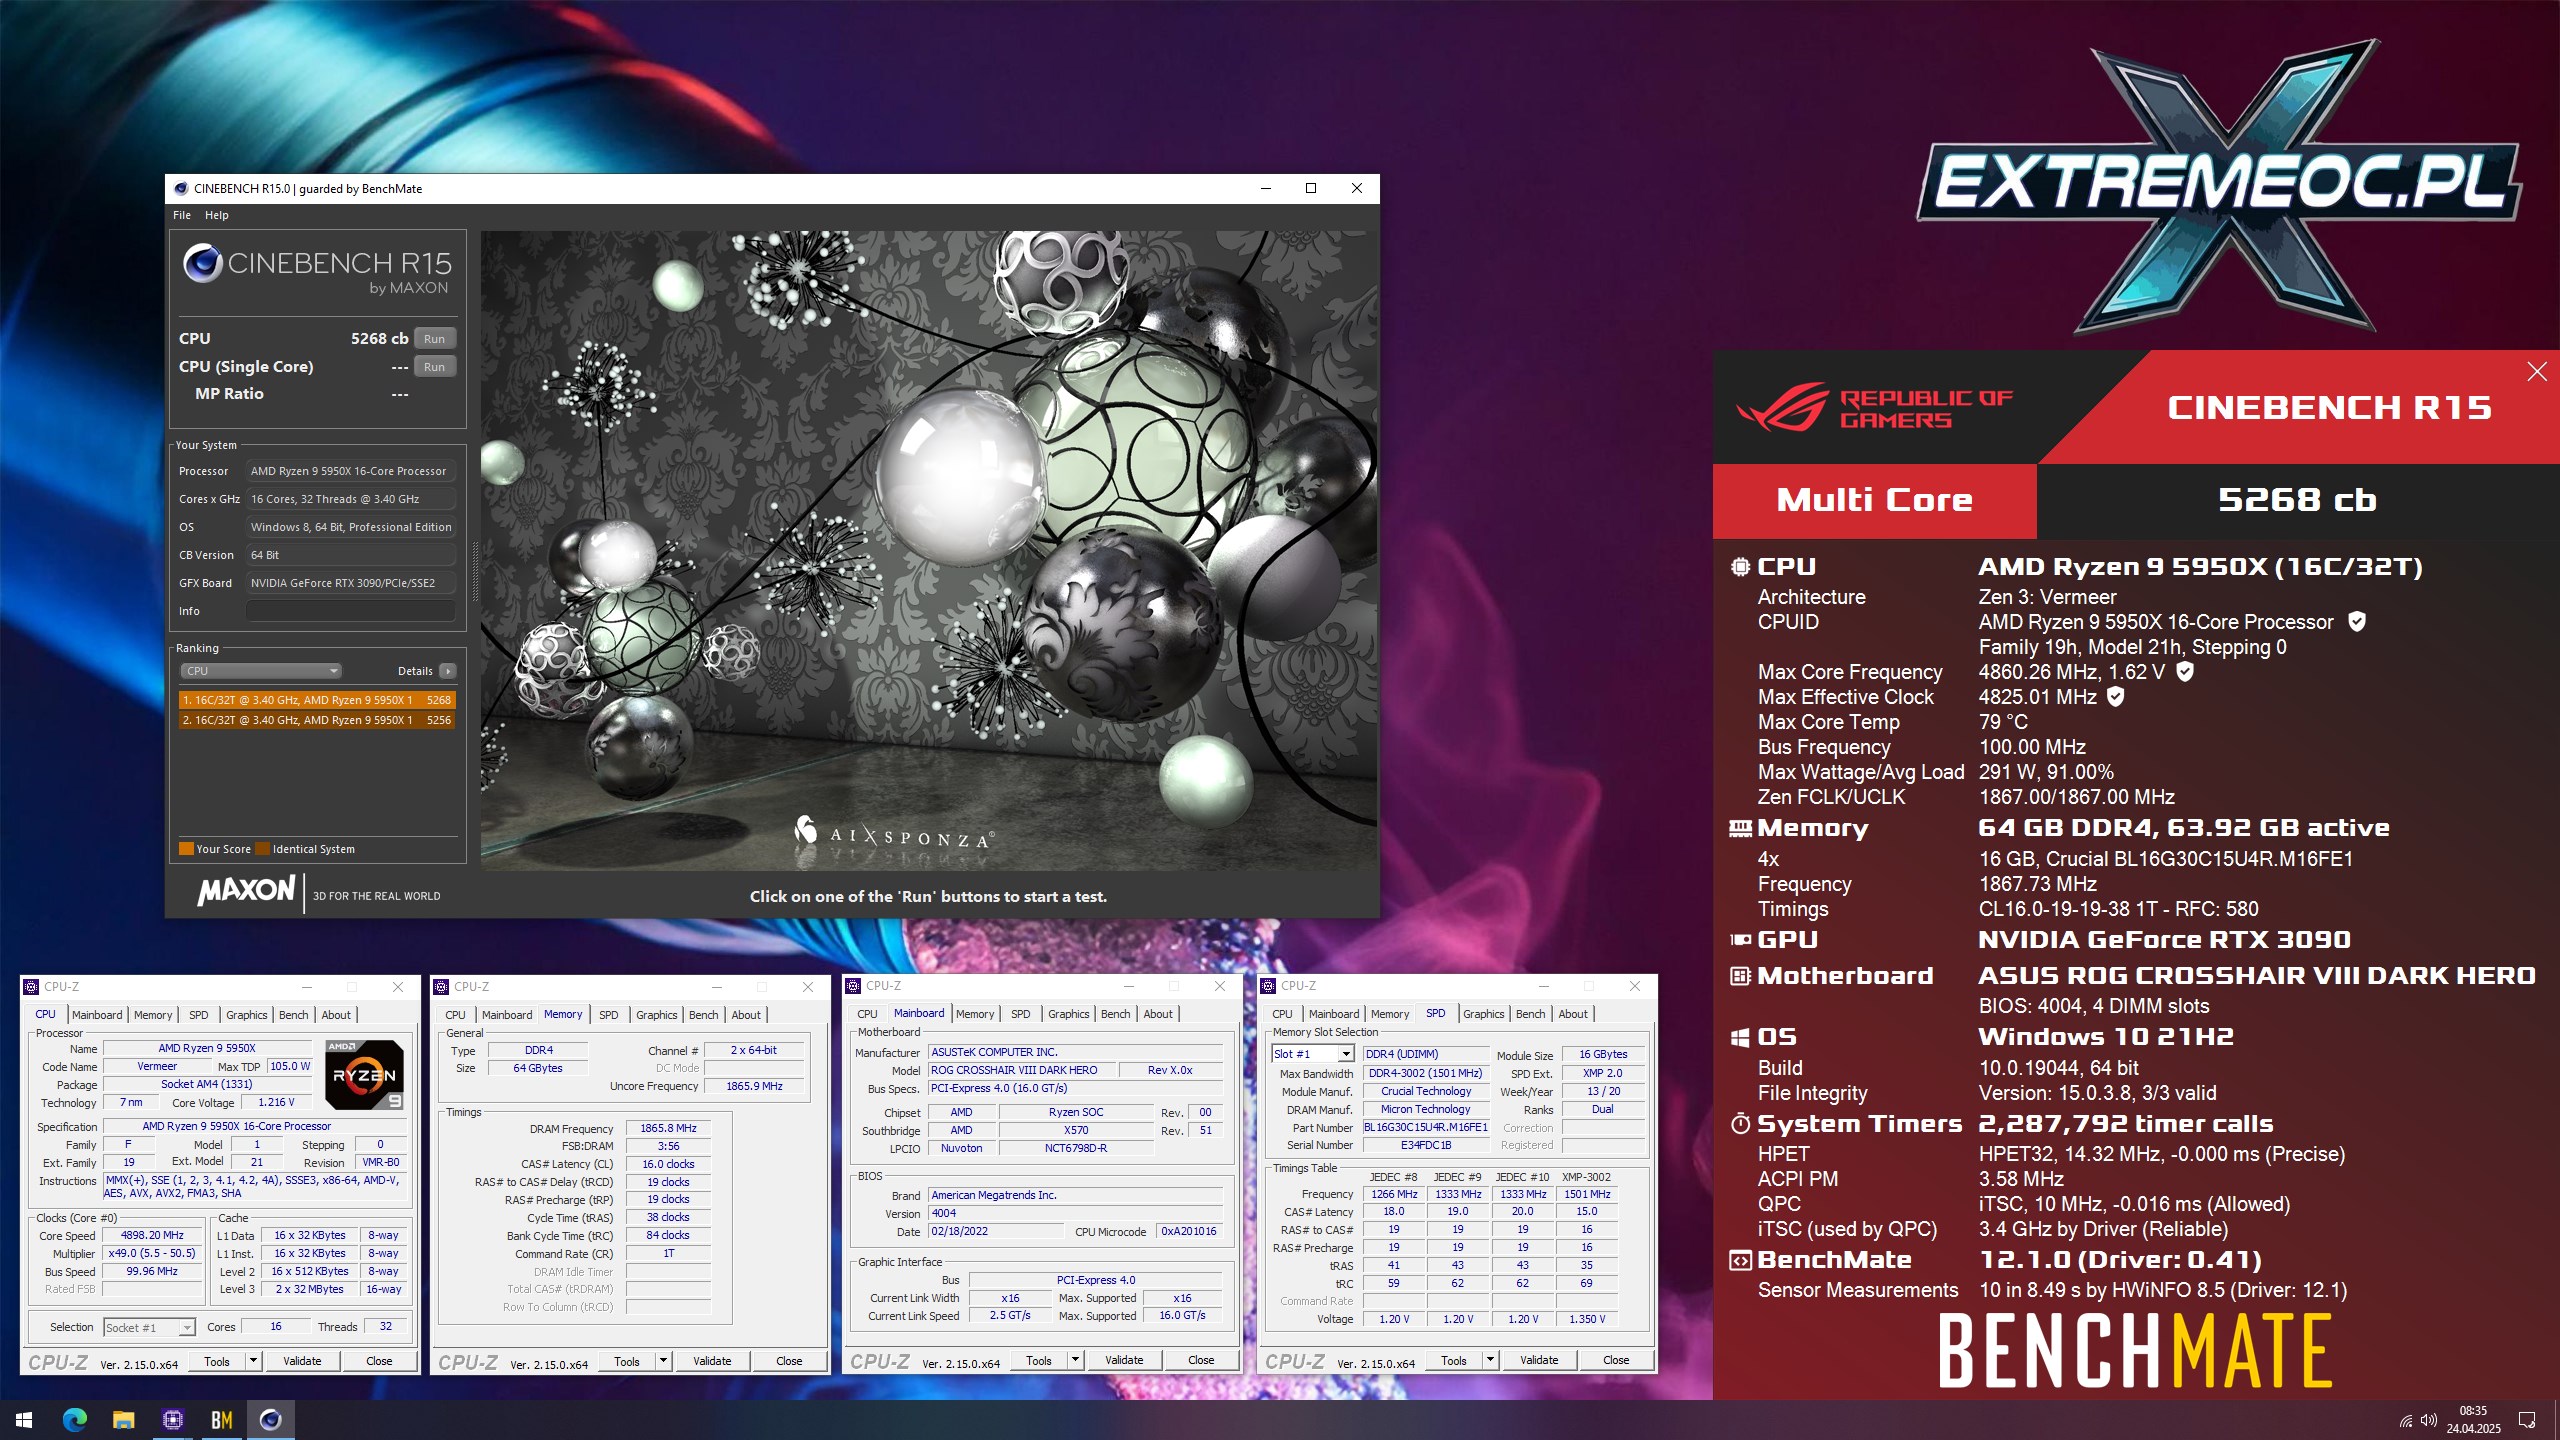Screen dimensions: 2560x1440
Task: Click the ROG Republic of Gamers logo
Action: (1873, 408)
